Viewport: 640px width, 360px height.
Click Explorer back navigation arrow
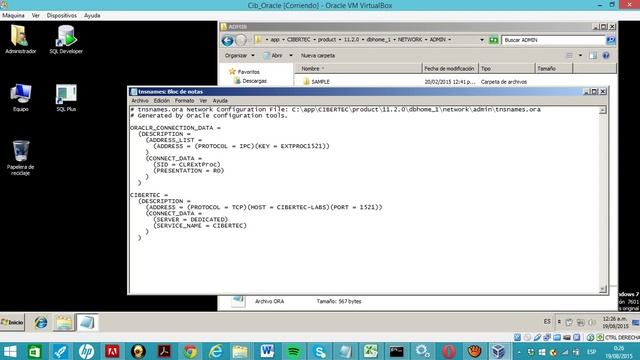[x=227, y=40]
